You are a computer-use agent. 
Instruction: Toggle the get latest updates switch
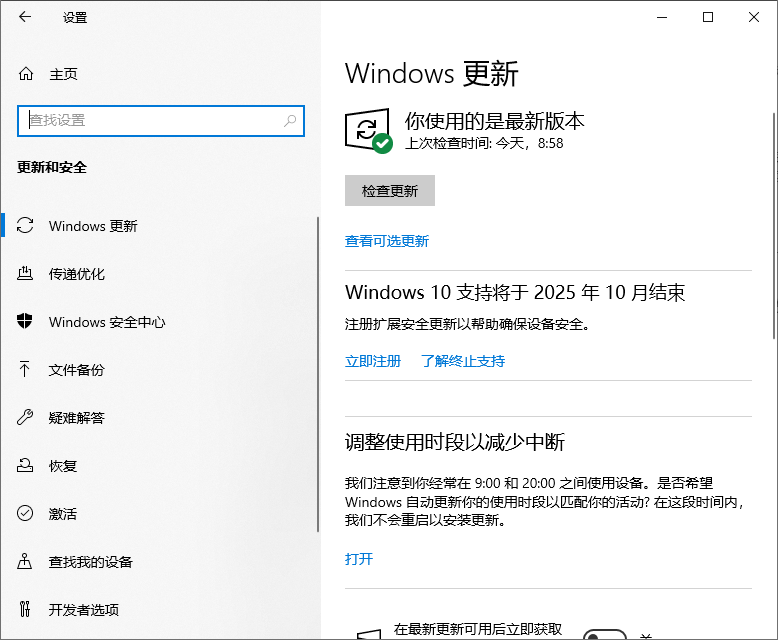point(604,634)
